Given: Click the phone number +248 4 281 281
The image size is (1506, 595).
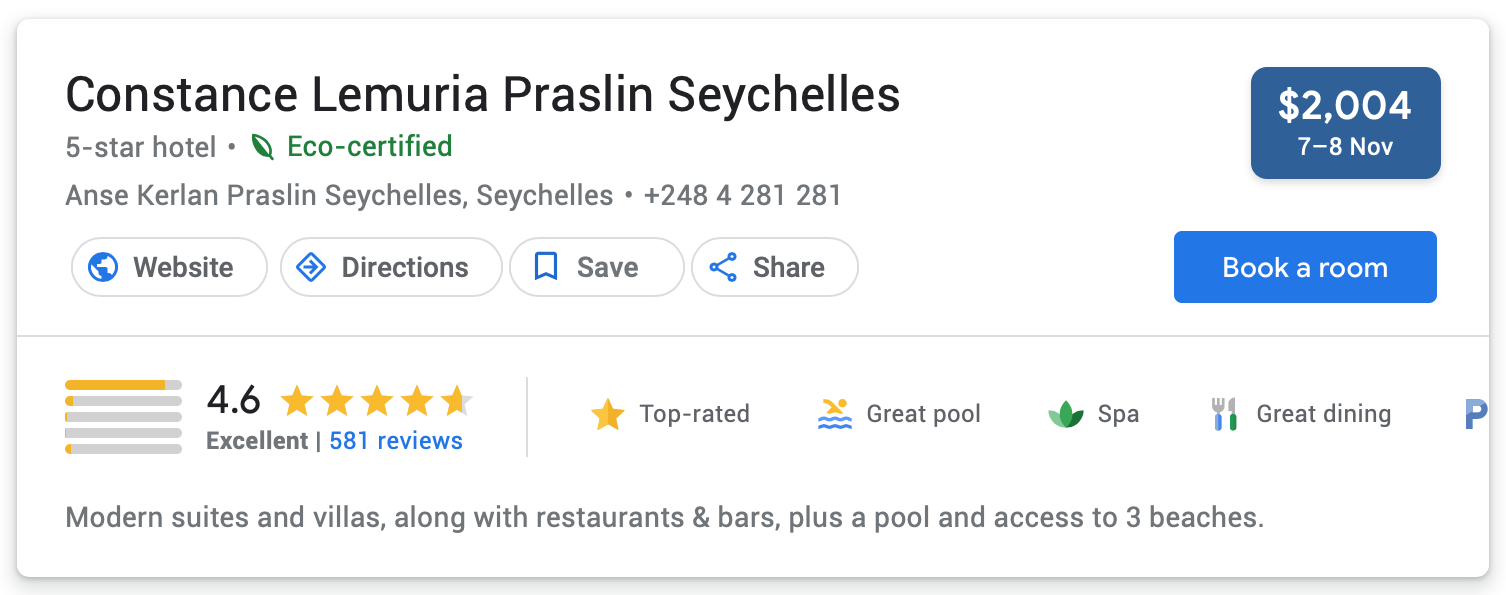Looking at the screenshot, I should point(742,195).
